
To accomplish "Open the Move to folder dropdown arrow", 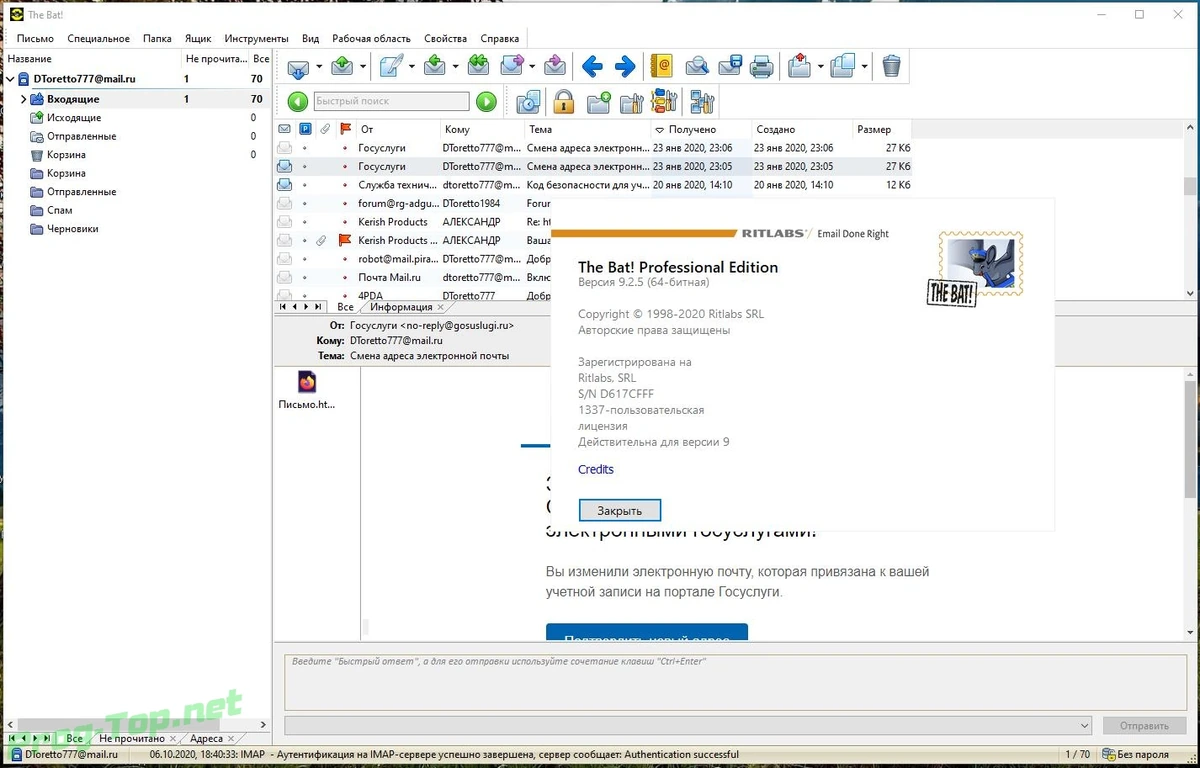I will pos(819,67).
